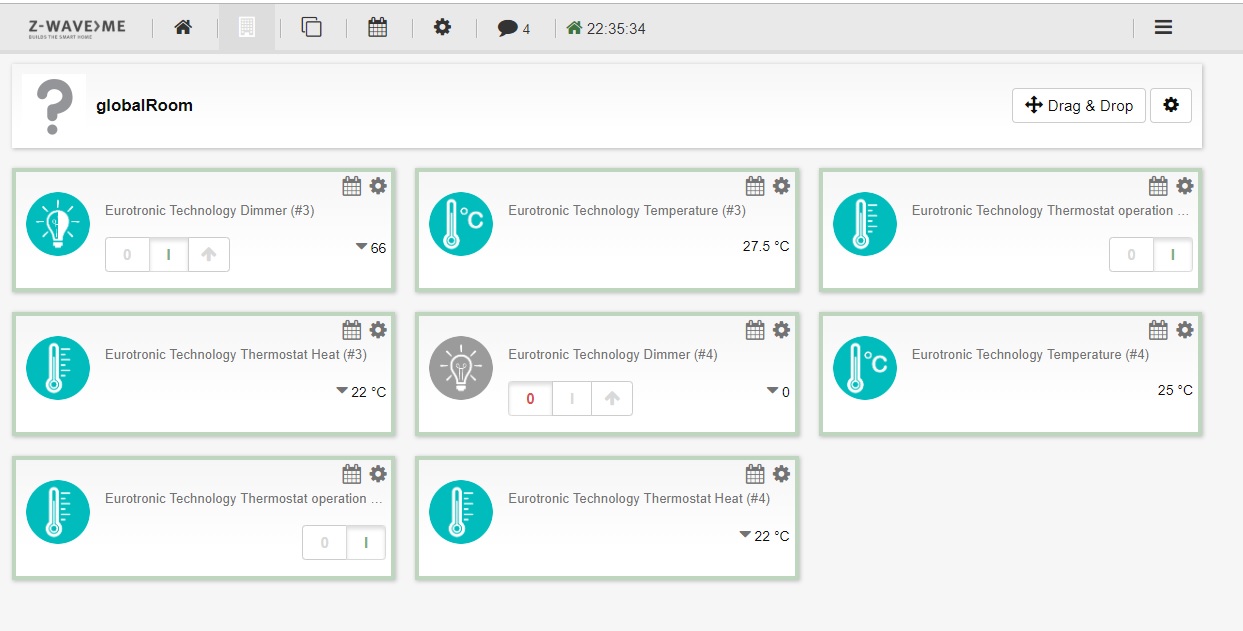Screen dimensions: 1243x631
Task: Switch top-right Thermostat operation on with I
Action: [x=1173, y=254]
